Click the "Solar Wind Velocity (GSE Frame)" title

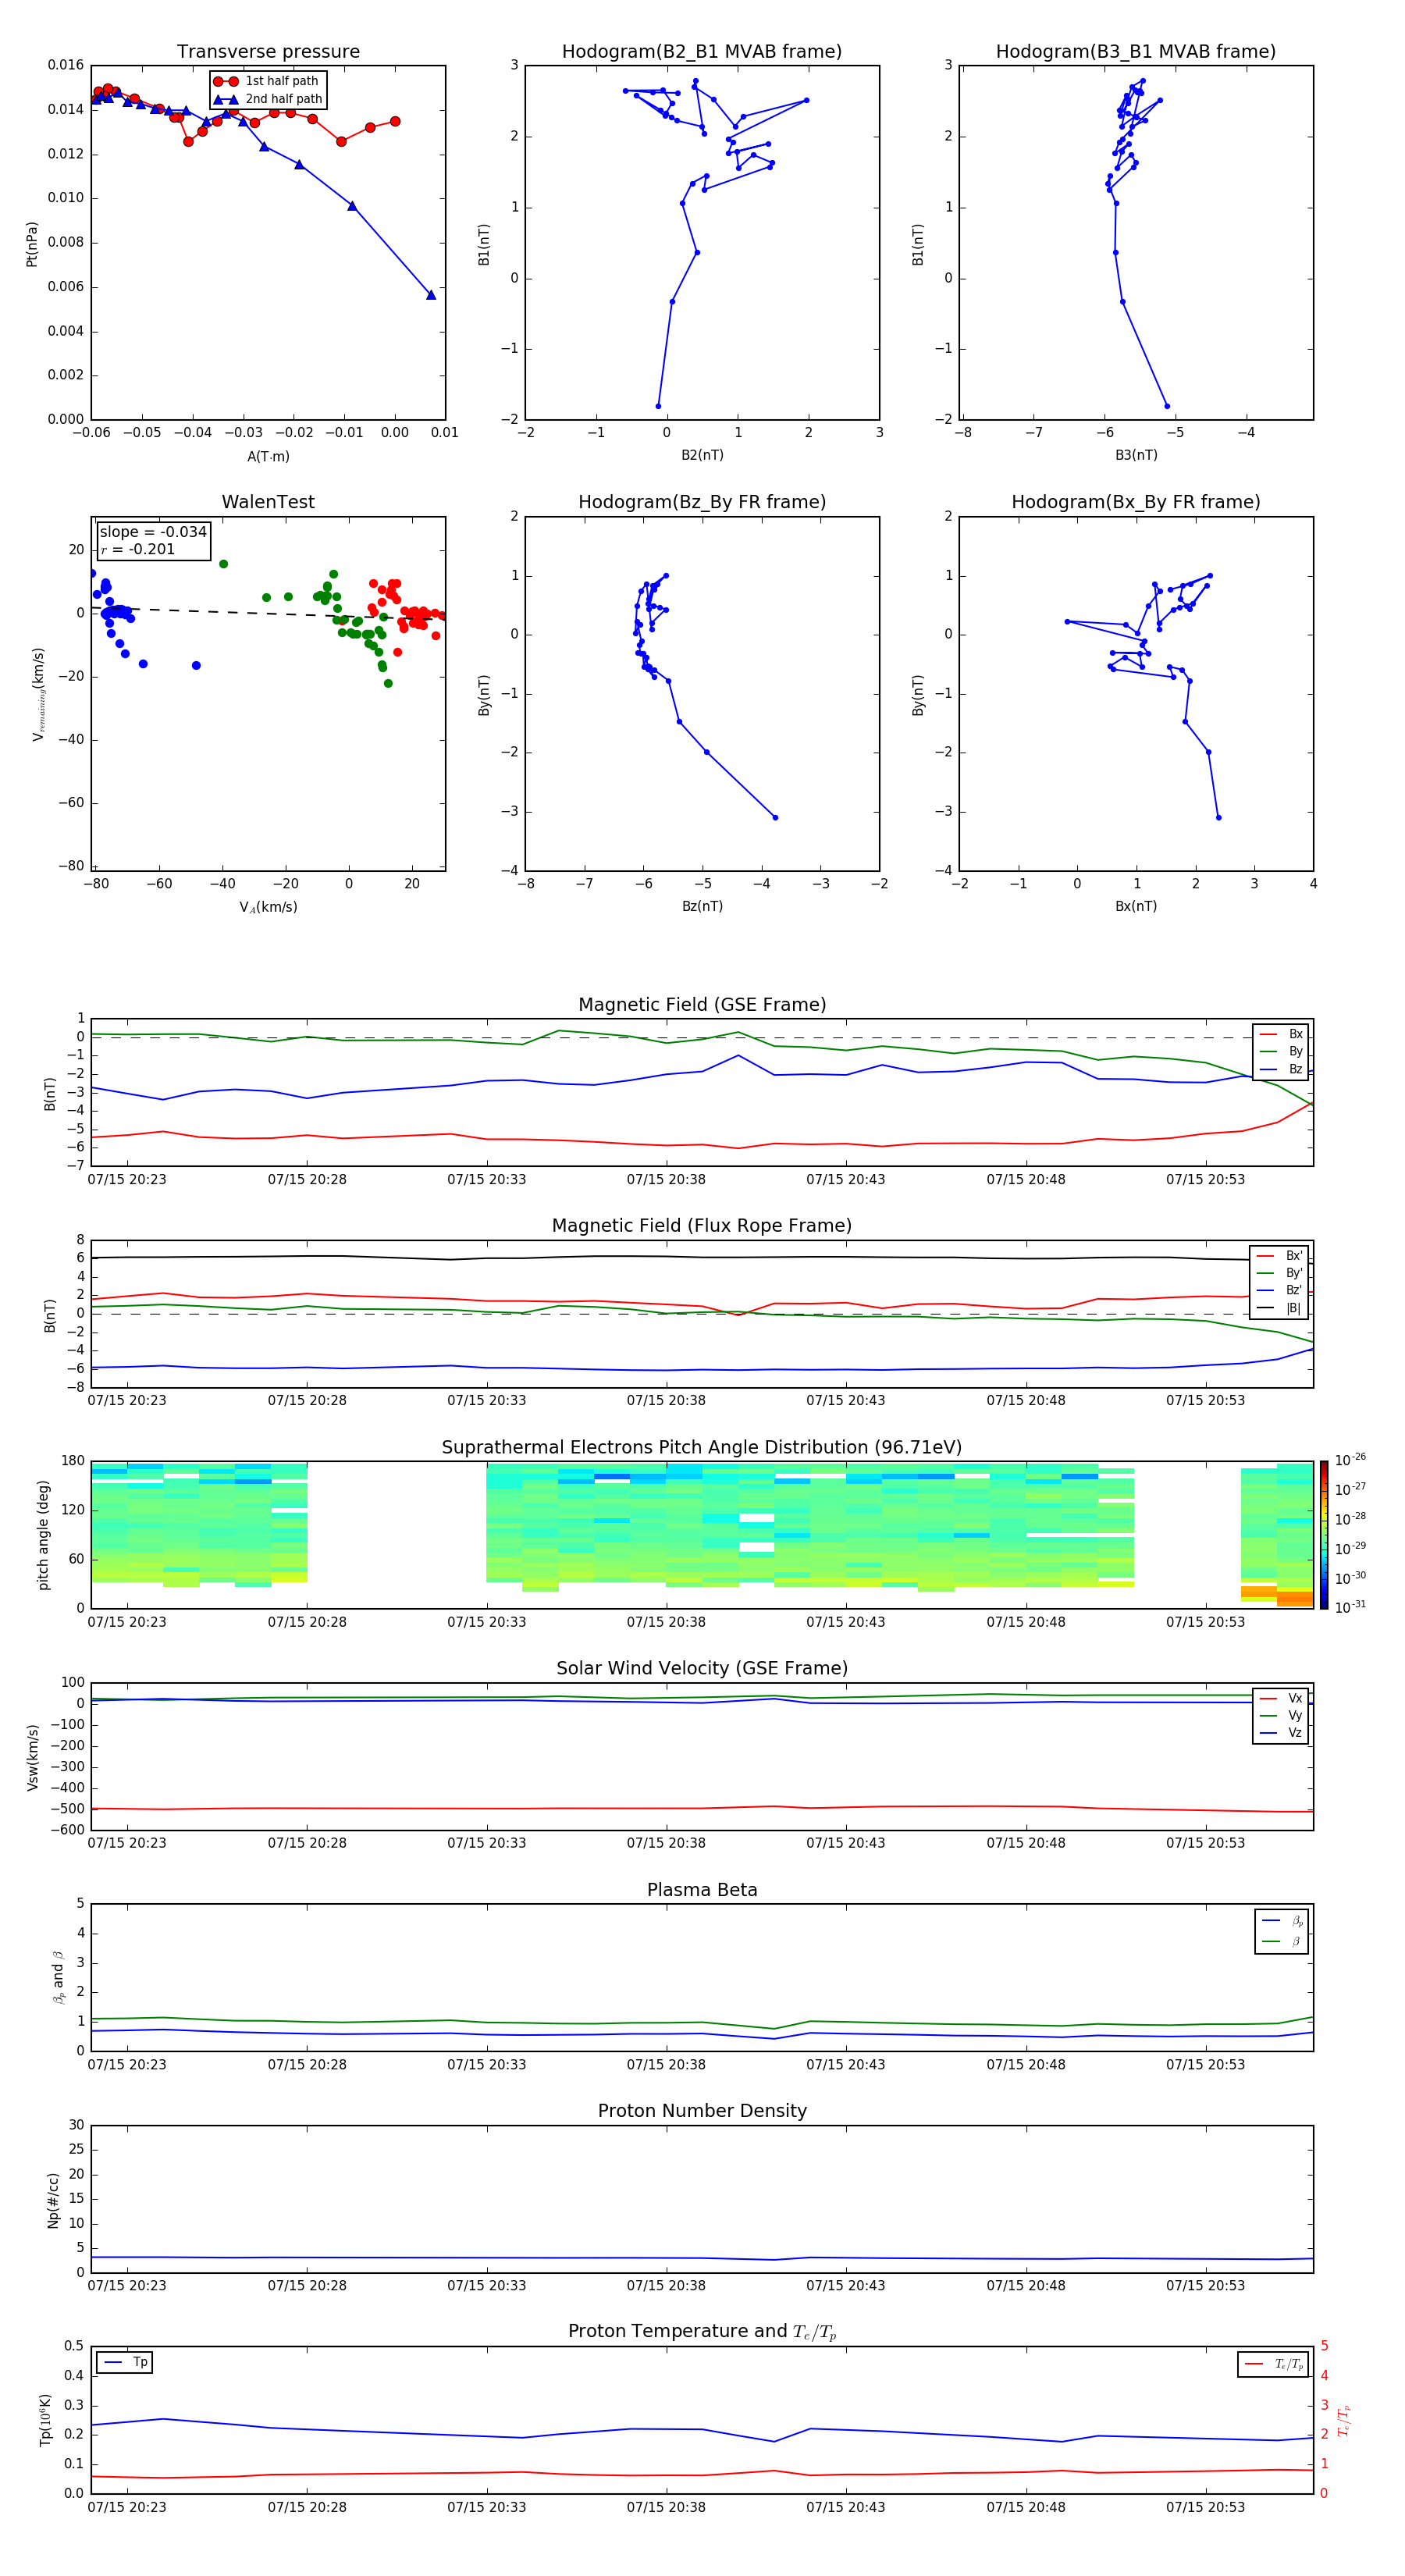pyautogui.click(x=702, y=1669)
